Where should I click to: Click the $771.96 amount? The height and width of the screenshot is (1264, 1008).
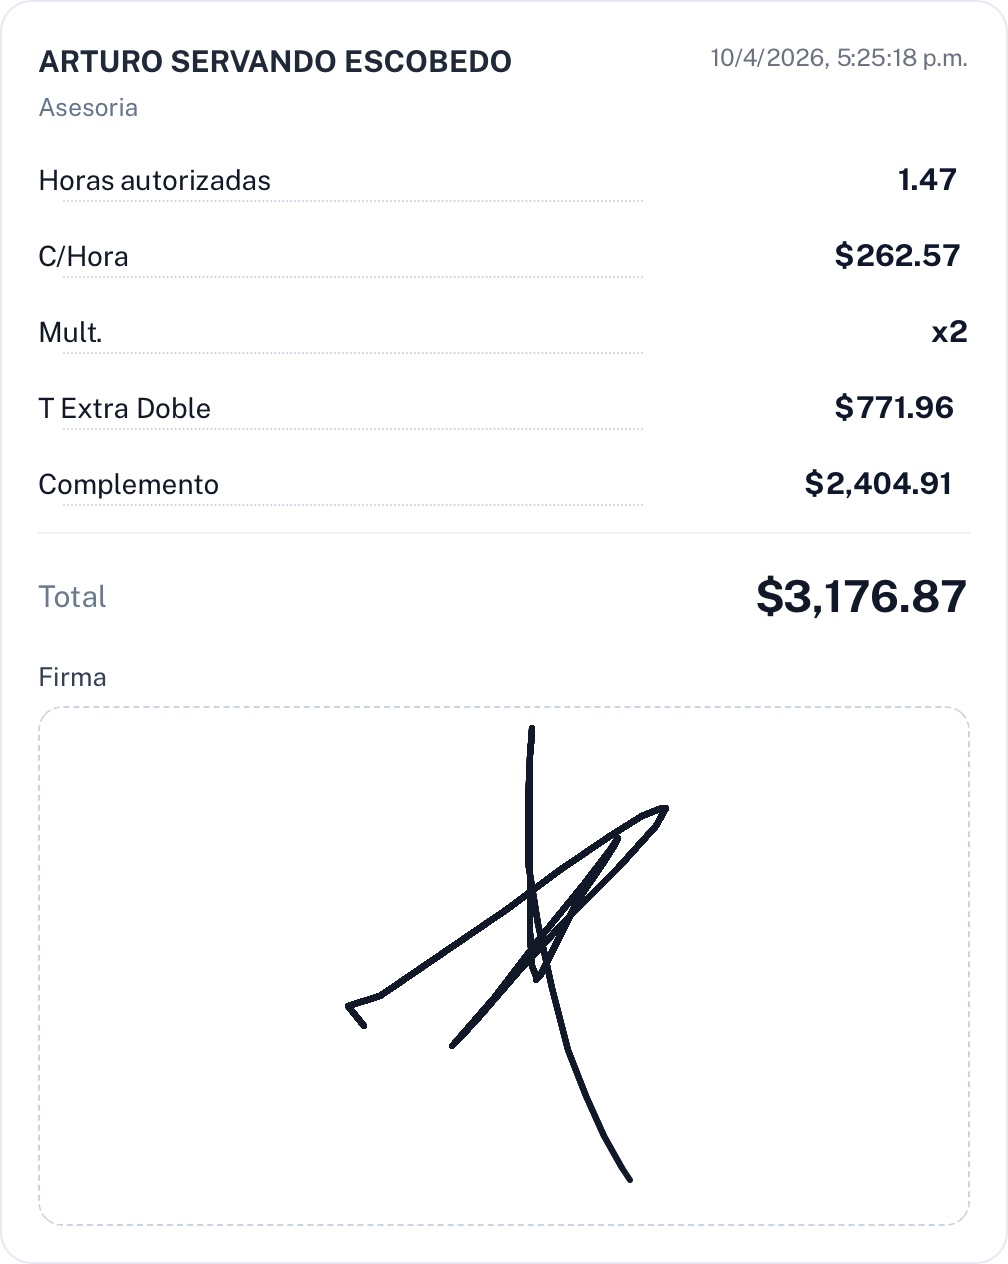(x=894, y=408)
